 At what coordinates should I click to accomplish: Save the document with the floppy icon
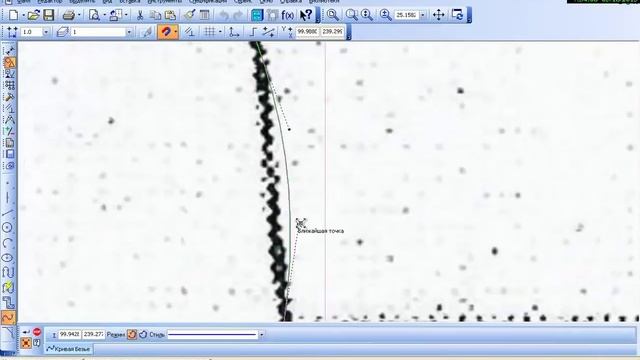[x=49, y=16]
